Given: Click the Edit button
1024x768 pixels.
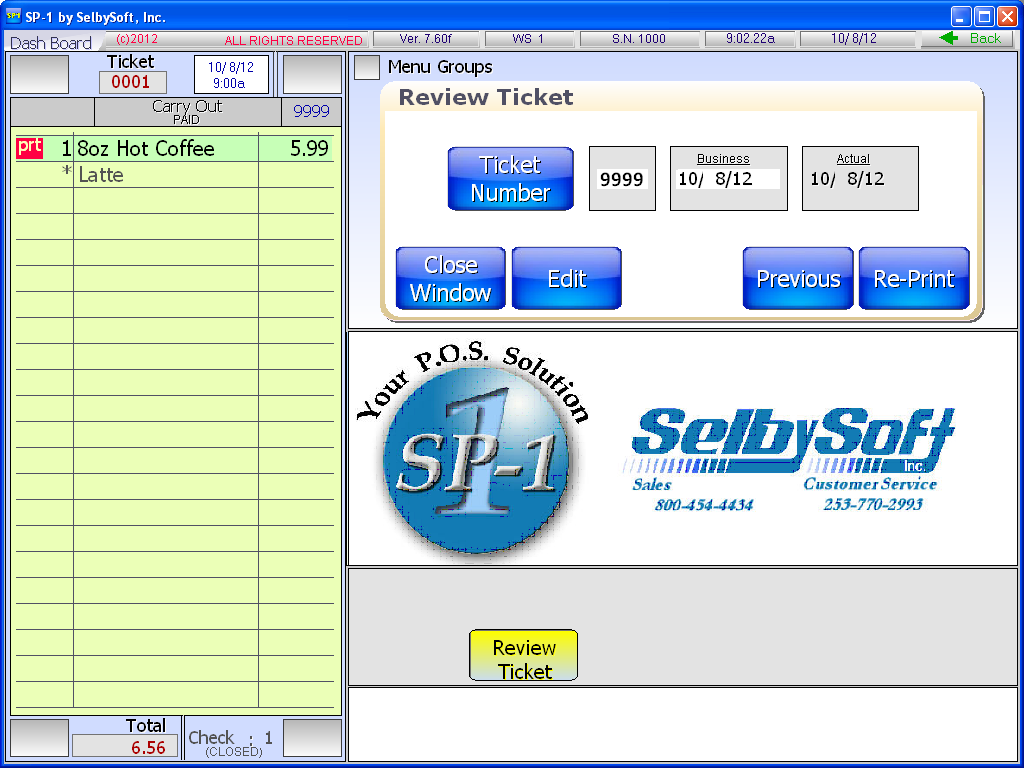Looking at the screenshot, I should pyautogui.click(x=566, y=278).
